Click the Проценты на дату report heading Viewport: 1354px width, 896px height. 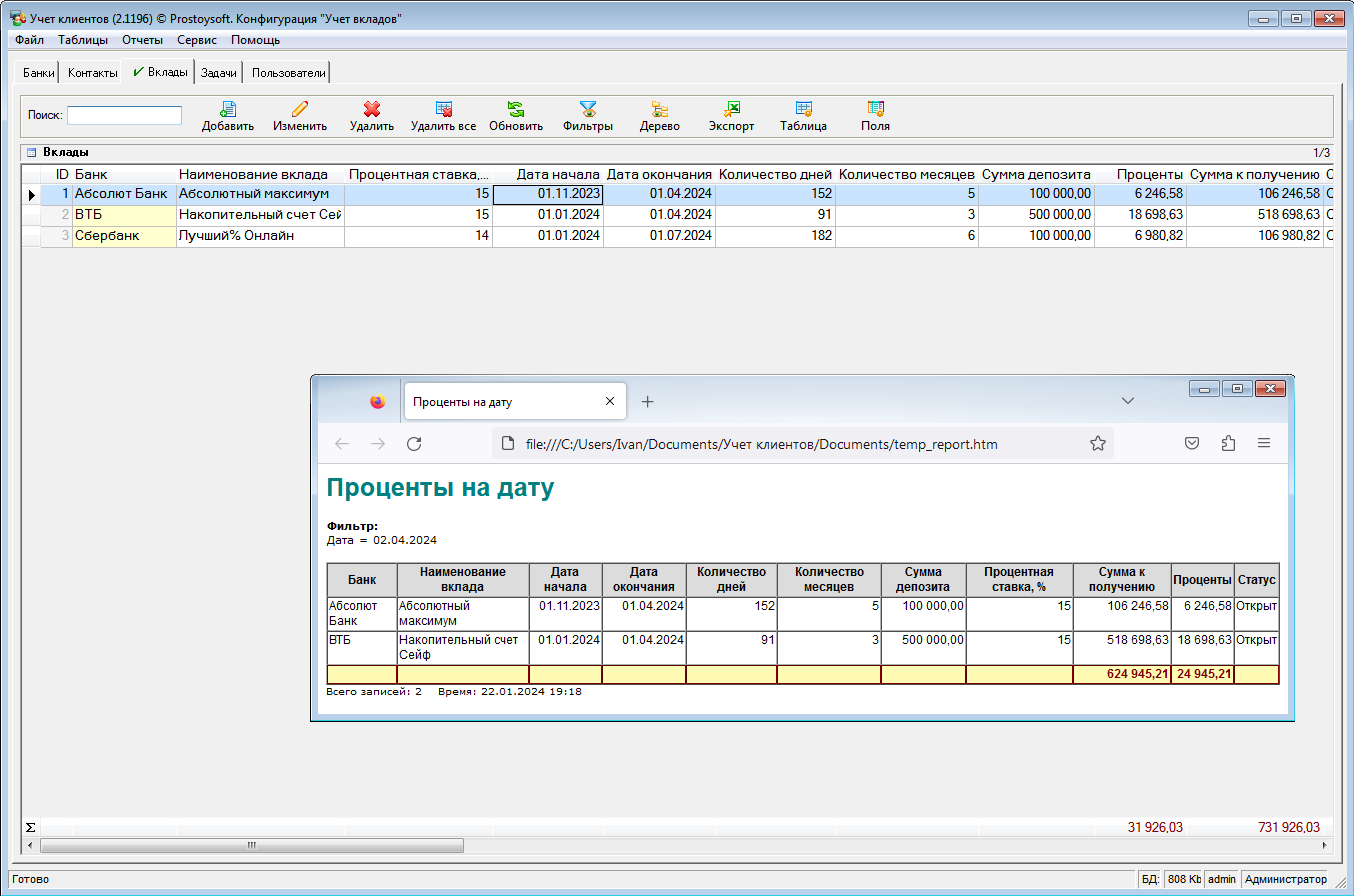[x=440, y=488]
